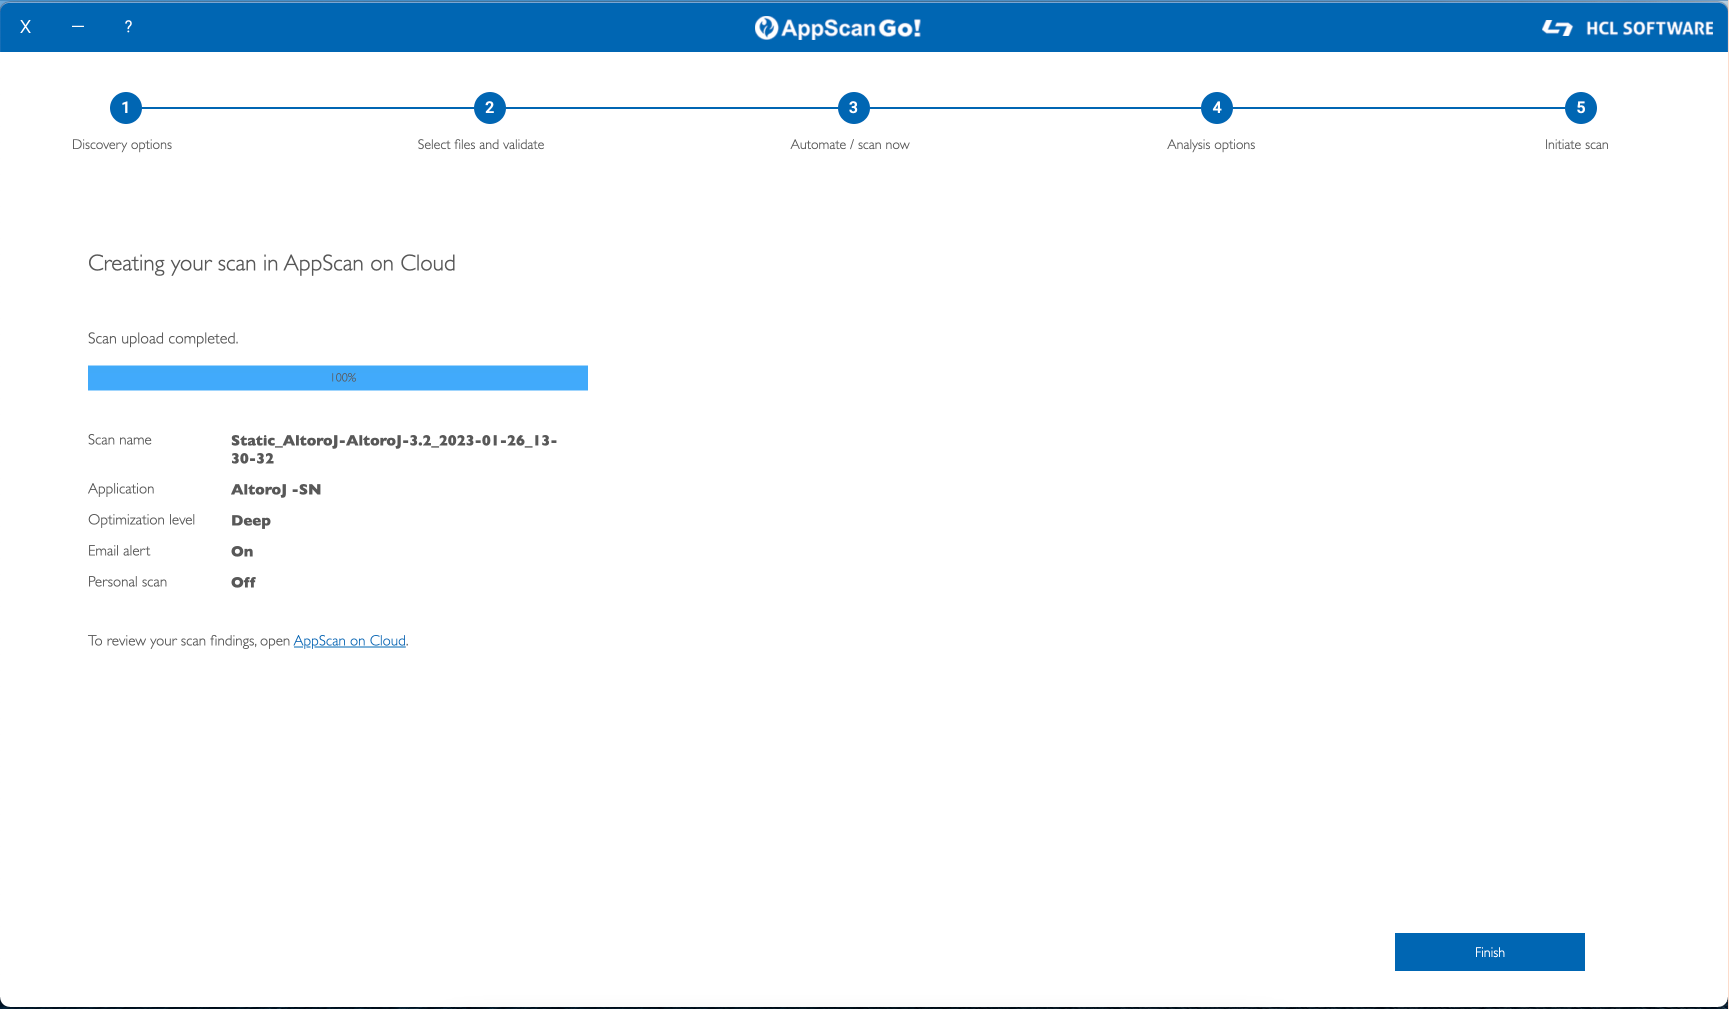Go to step 3 Automate / scan now
This screenshot has width=1729, height=1009.
(x=853, y=108)
